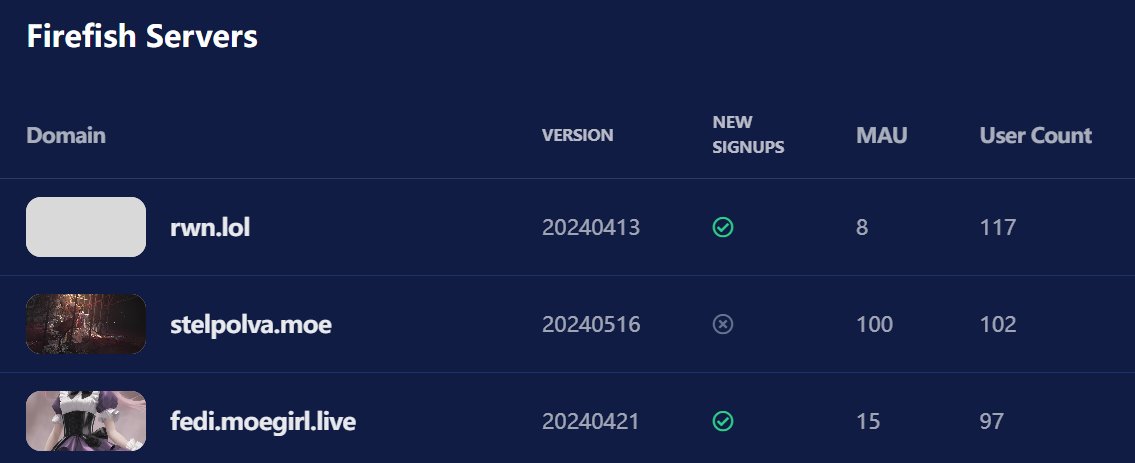Click the green checkmark icon for fedi.moegirl.live

point(722,421)
